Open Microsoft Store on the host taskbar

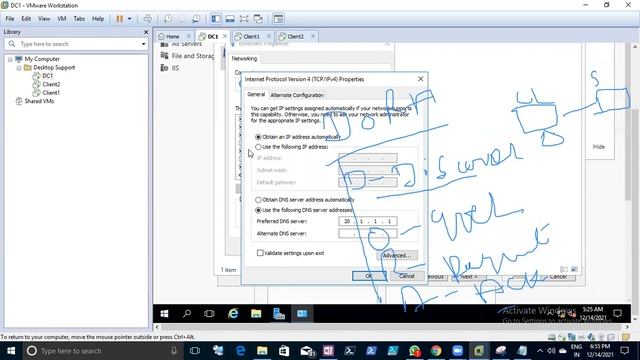[x=284, y=351]
